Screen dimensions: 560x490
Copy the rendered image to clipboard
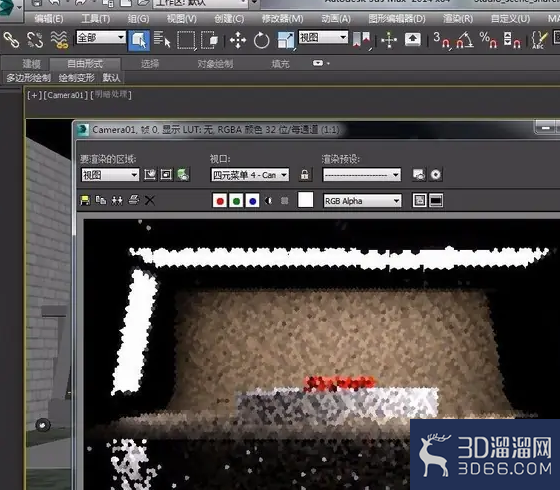(101, 200)
